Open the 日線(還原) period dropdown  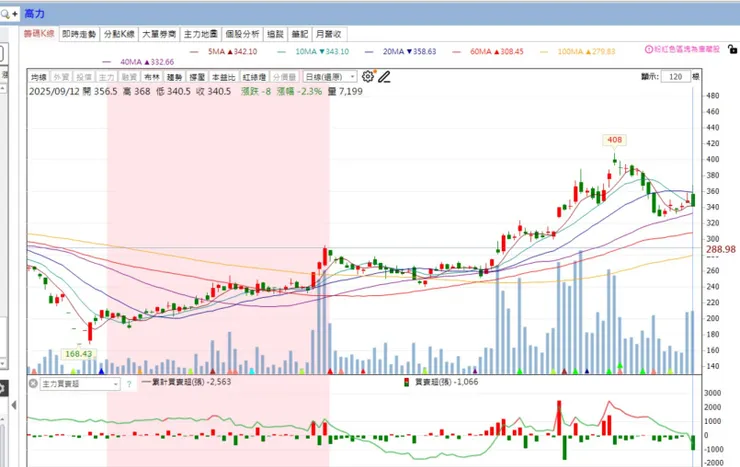click(329, 77)
